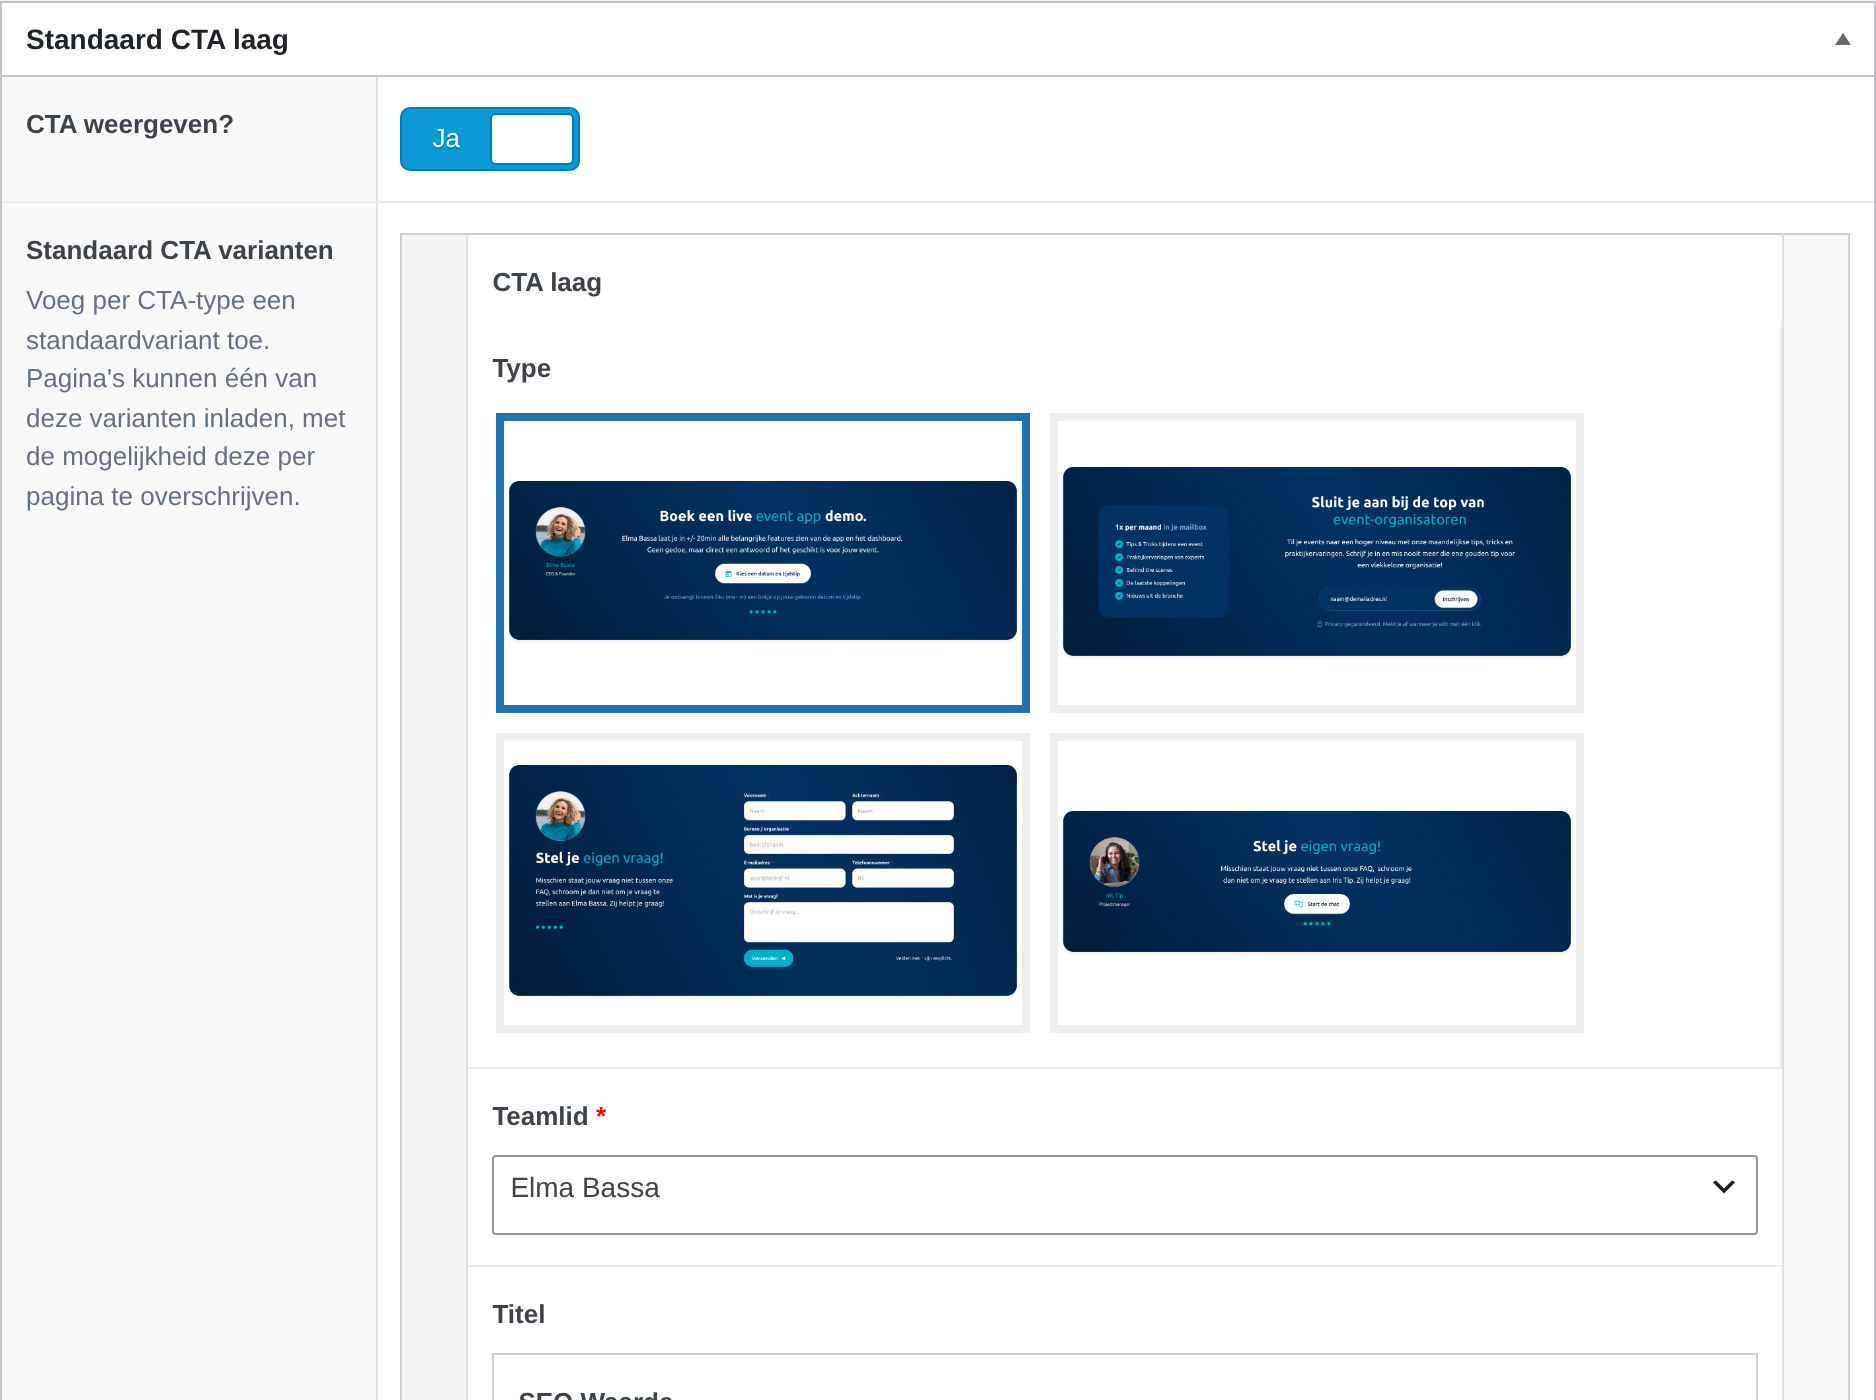The width and height of the screenshot is (1876, 1400).
Task: Click the white handle of the Ja toggle
Action: [532, 139]
